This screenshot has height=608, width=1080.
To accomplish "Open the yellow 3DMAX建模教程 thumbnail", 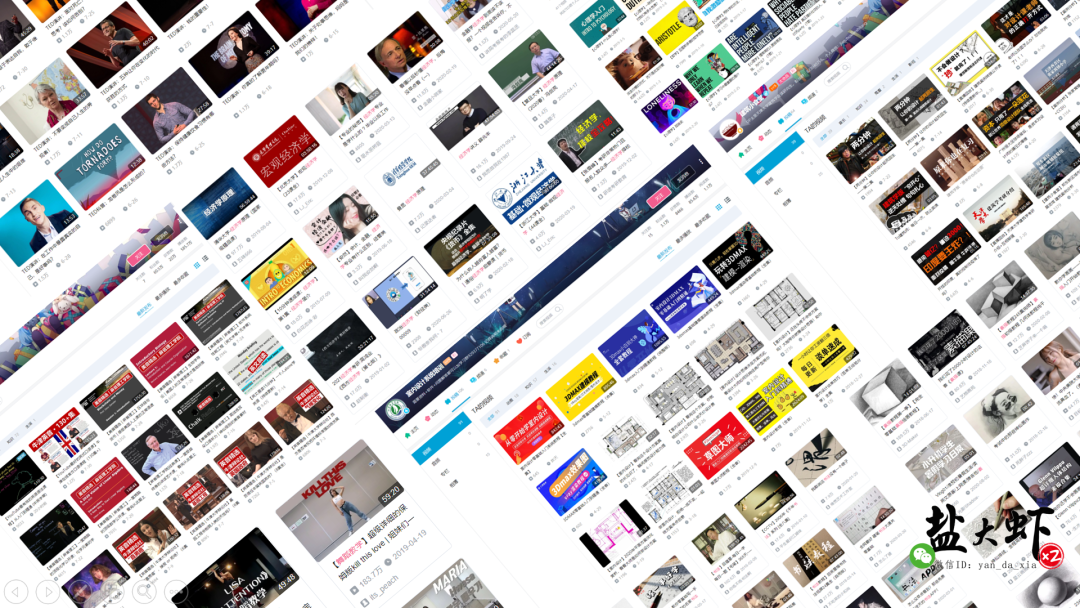I will coord(580,387).
